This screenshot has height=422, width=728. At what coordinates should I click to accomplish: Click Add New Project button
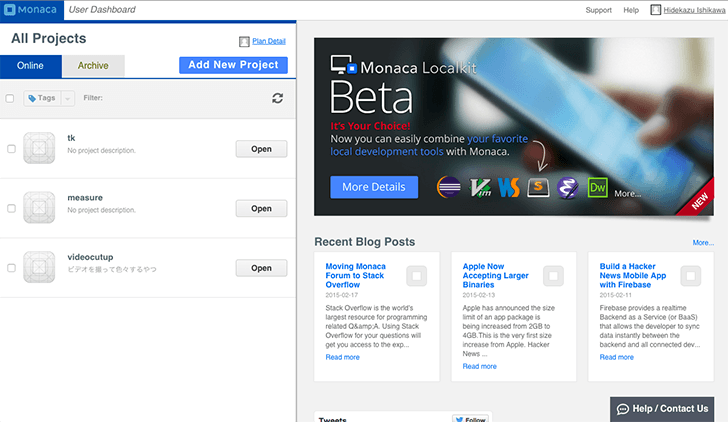point(234,65)
